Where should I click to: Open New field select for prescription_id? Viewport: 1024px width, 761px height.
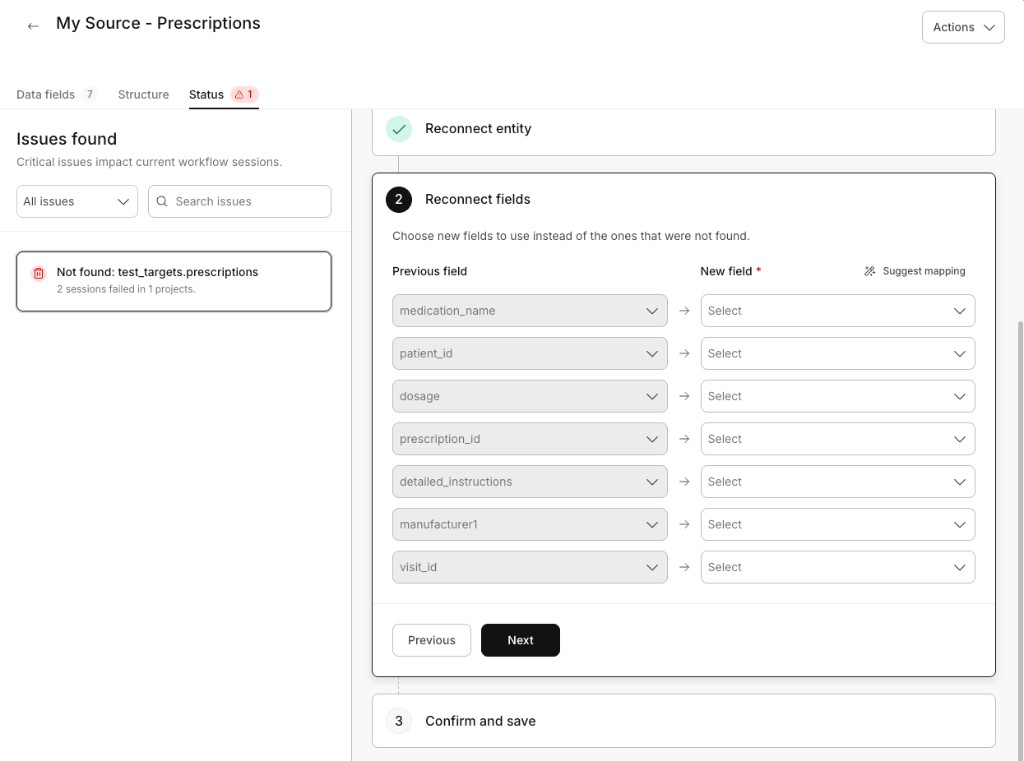(x=837, y=439)
